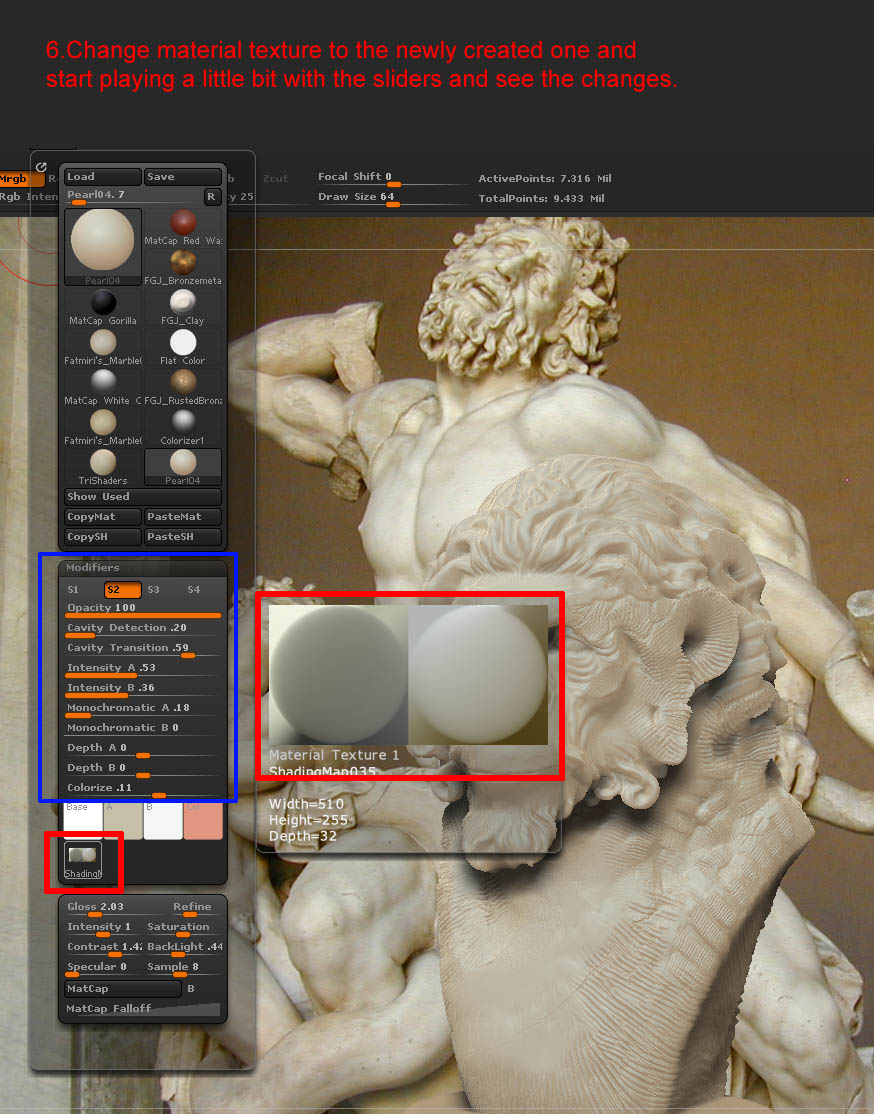Select the Fatmiri's Marble material next to Flat Color
This screenshot has height=1114, width=874.
click(x=103, y=347)
